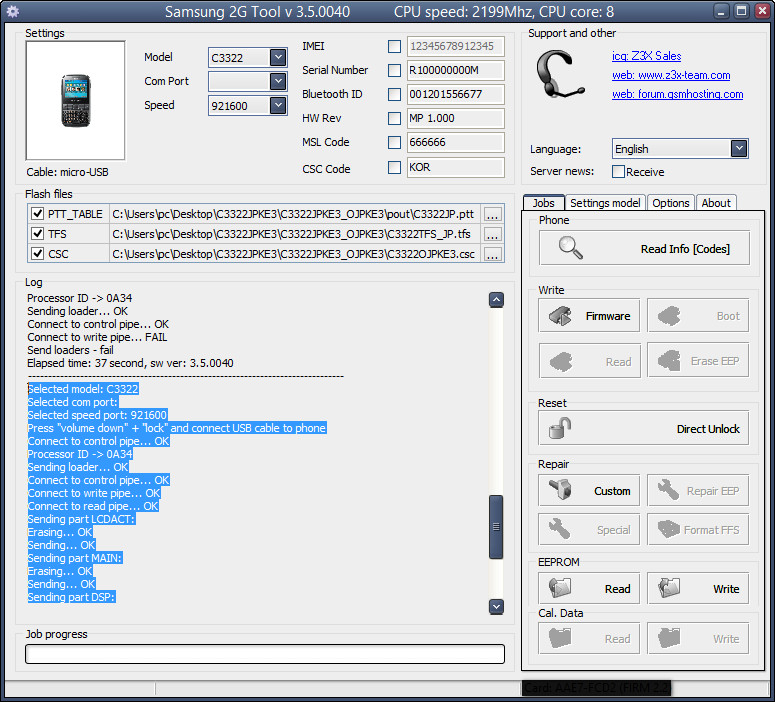
Task: Click the MSL Code field 666666
Action: click(x=455, y=142)
